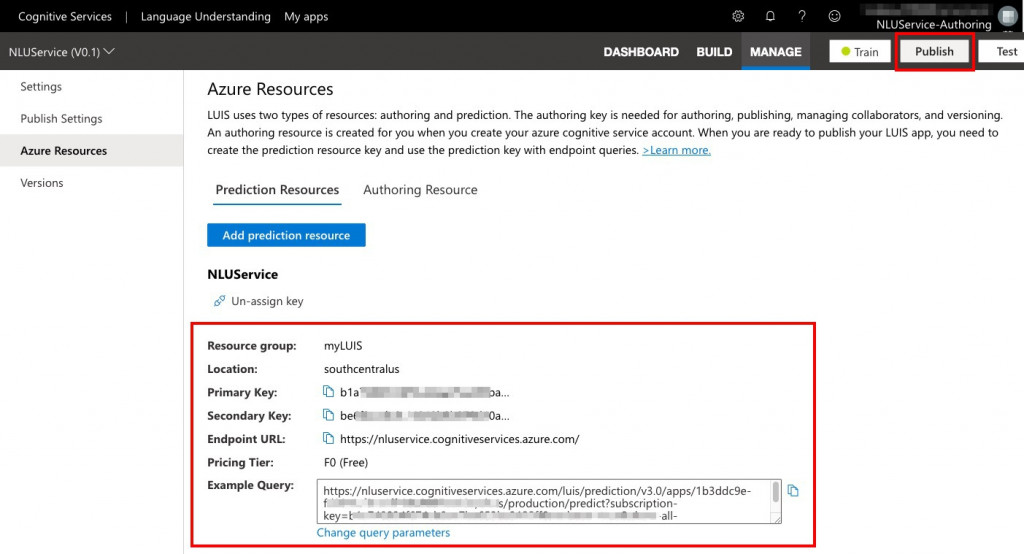Open the user avatar in the top corner
The width and height of the screenshot is (1024, 554).
click(x=1008, y=16)
